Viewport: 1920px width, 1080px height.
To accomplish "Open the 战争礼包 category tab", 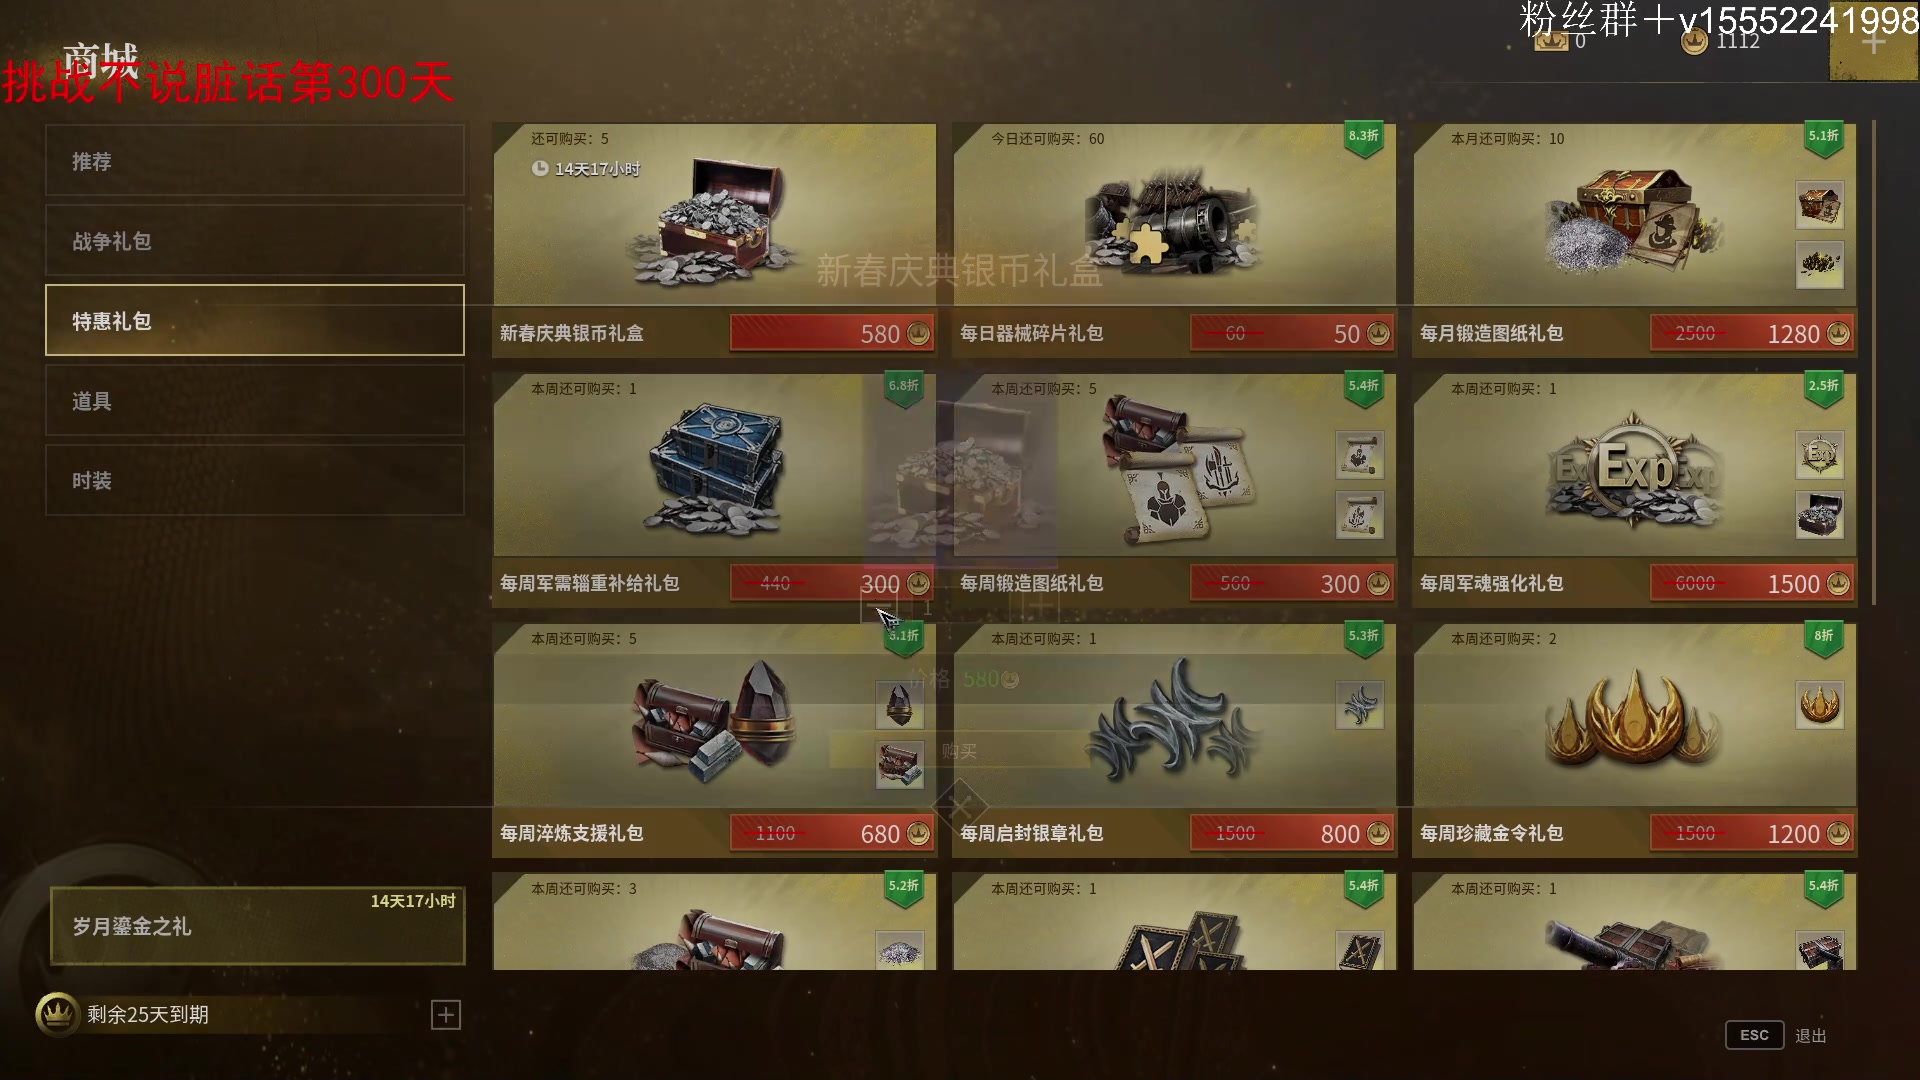I will pos(254,241).
